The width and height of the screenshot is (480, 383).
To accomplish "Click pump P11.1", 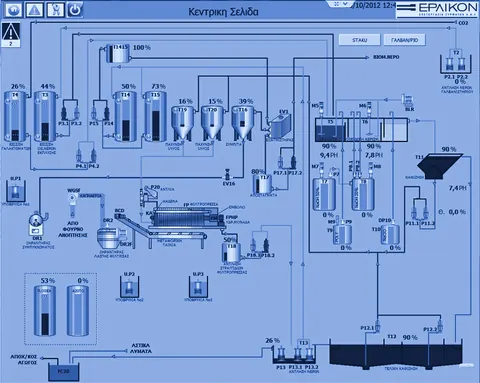I will [414, 212].
